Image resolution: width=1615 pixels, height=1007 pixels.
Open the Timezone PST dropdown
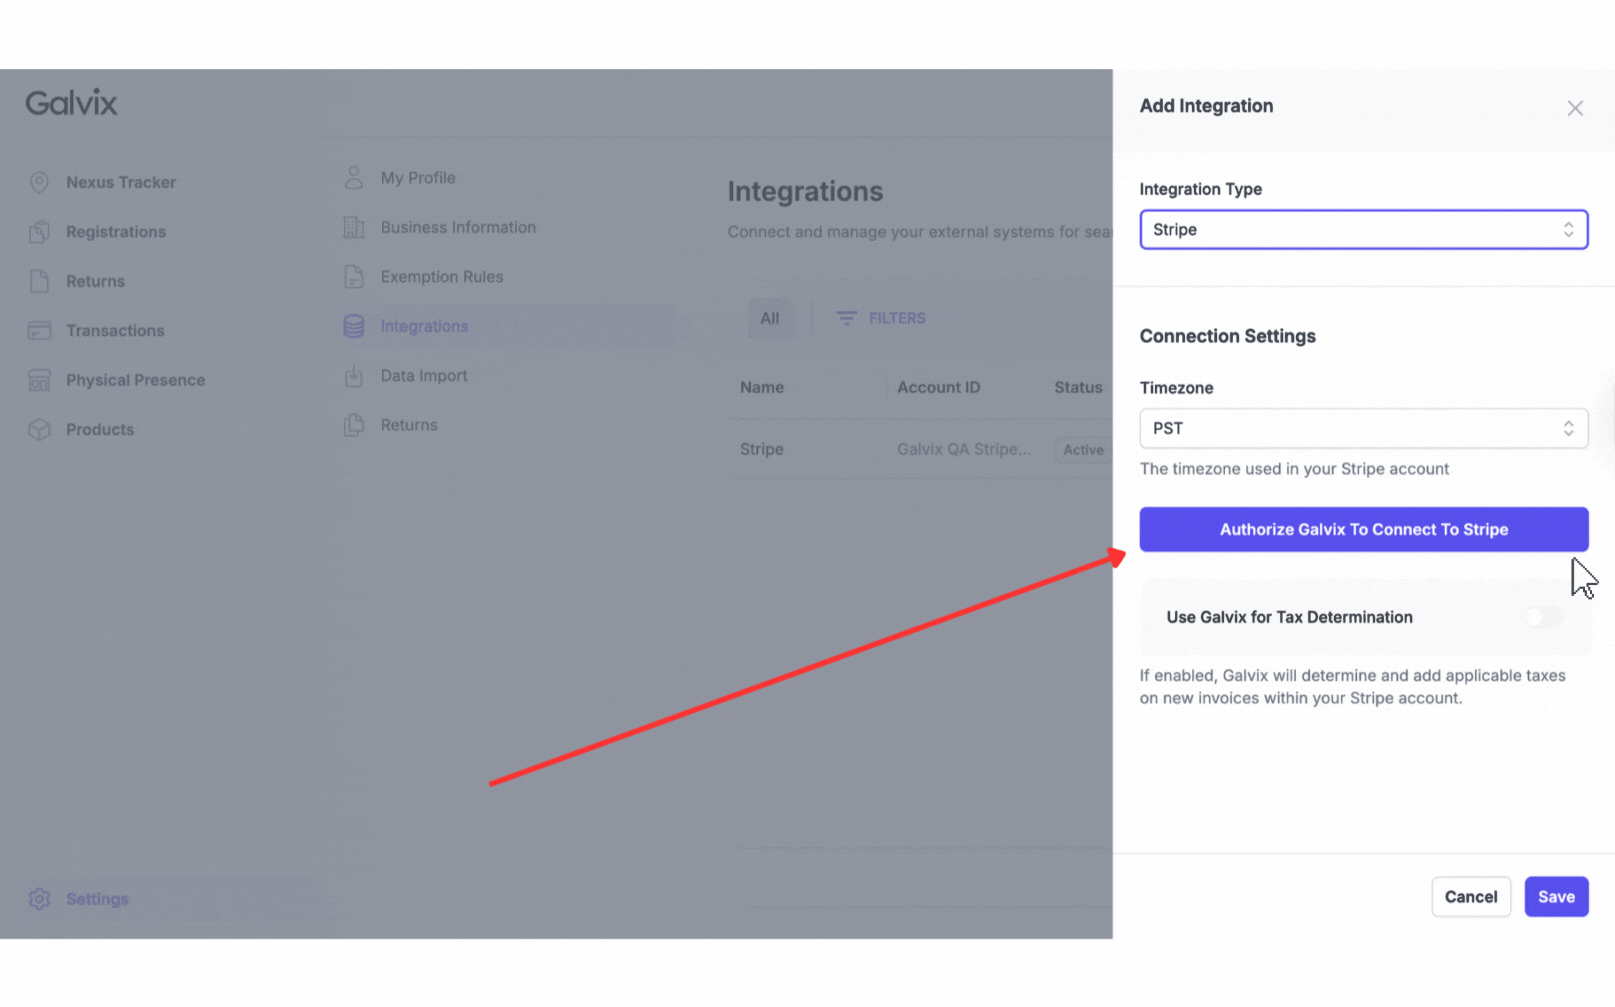(x=1364, y=428)
